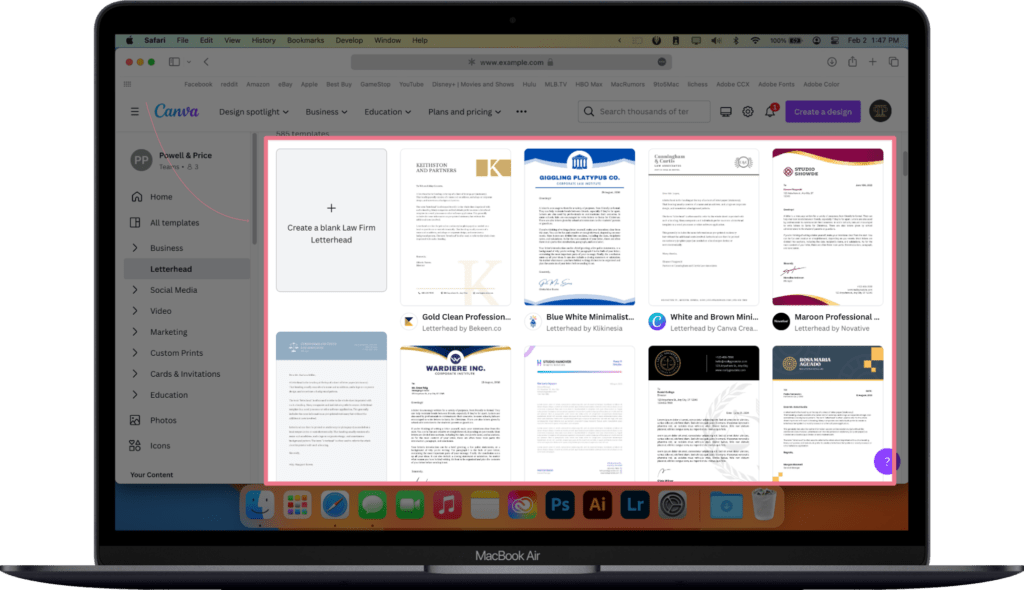Expand the Custom Prints sidebar category
Image resolution: width=1024 pixels, height=590 pixels.
[x=135, y=353]
